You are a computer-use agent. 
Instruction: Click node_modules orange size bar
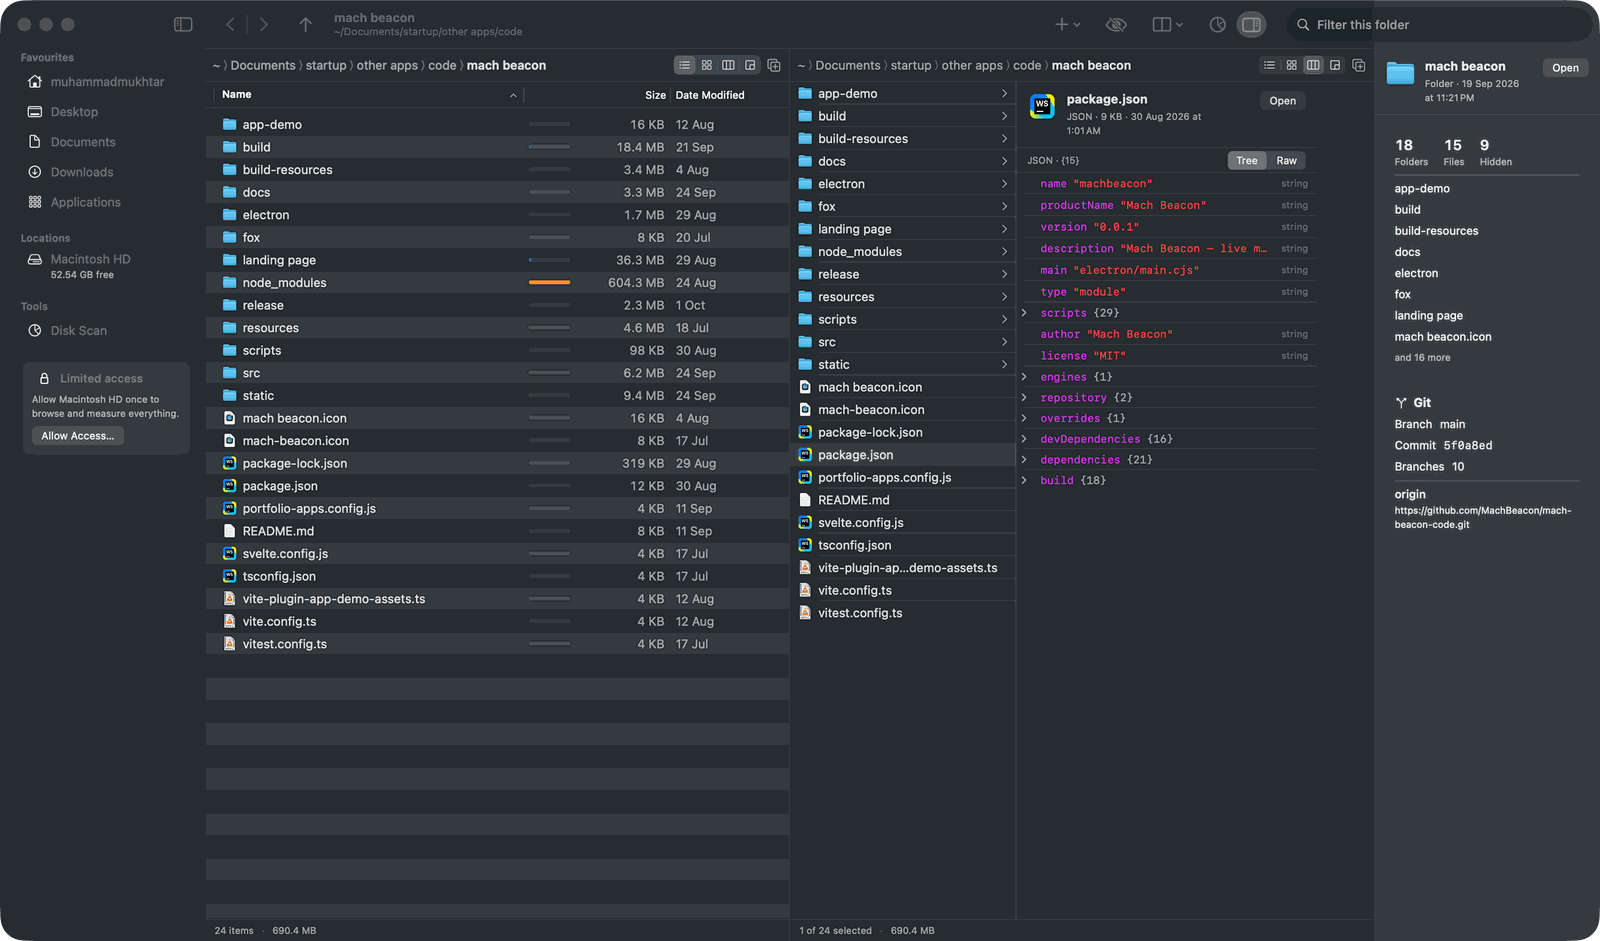click(549, 283)
